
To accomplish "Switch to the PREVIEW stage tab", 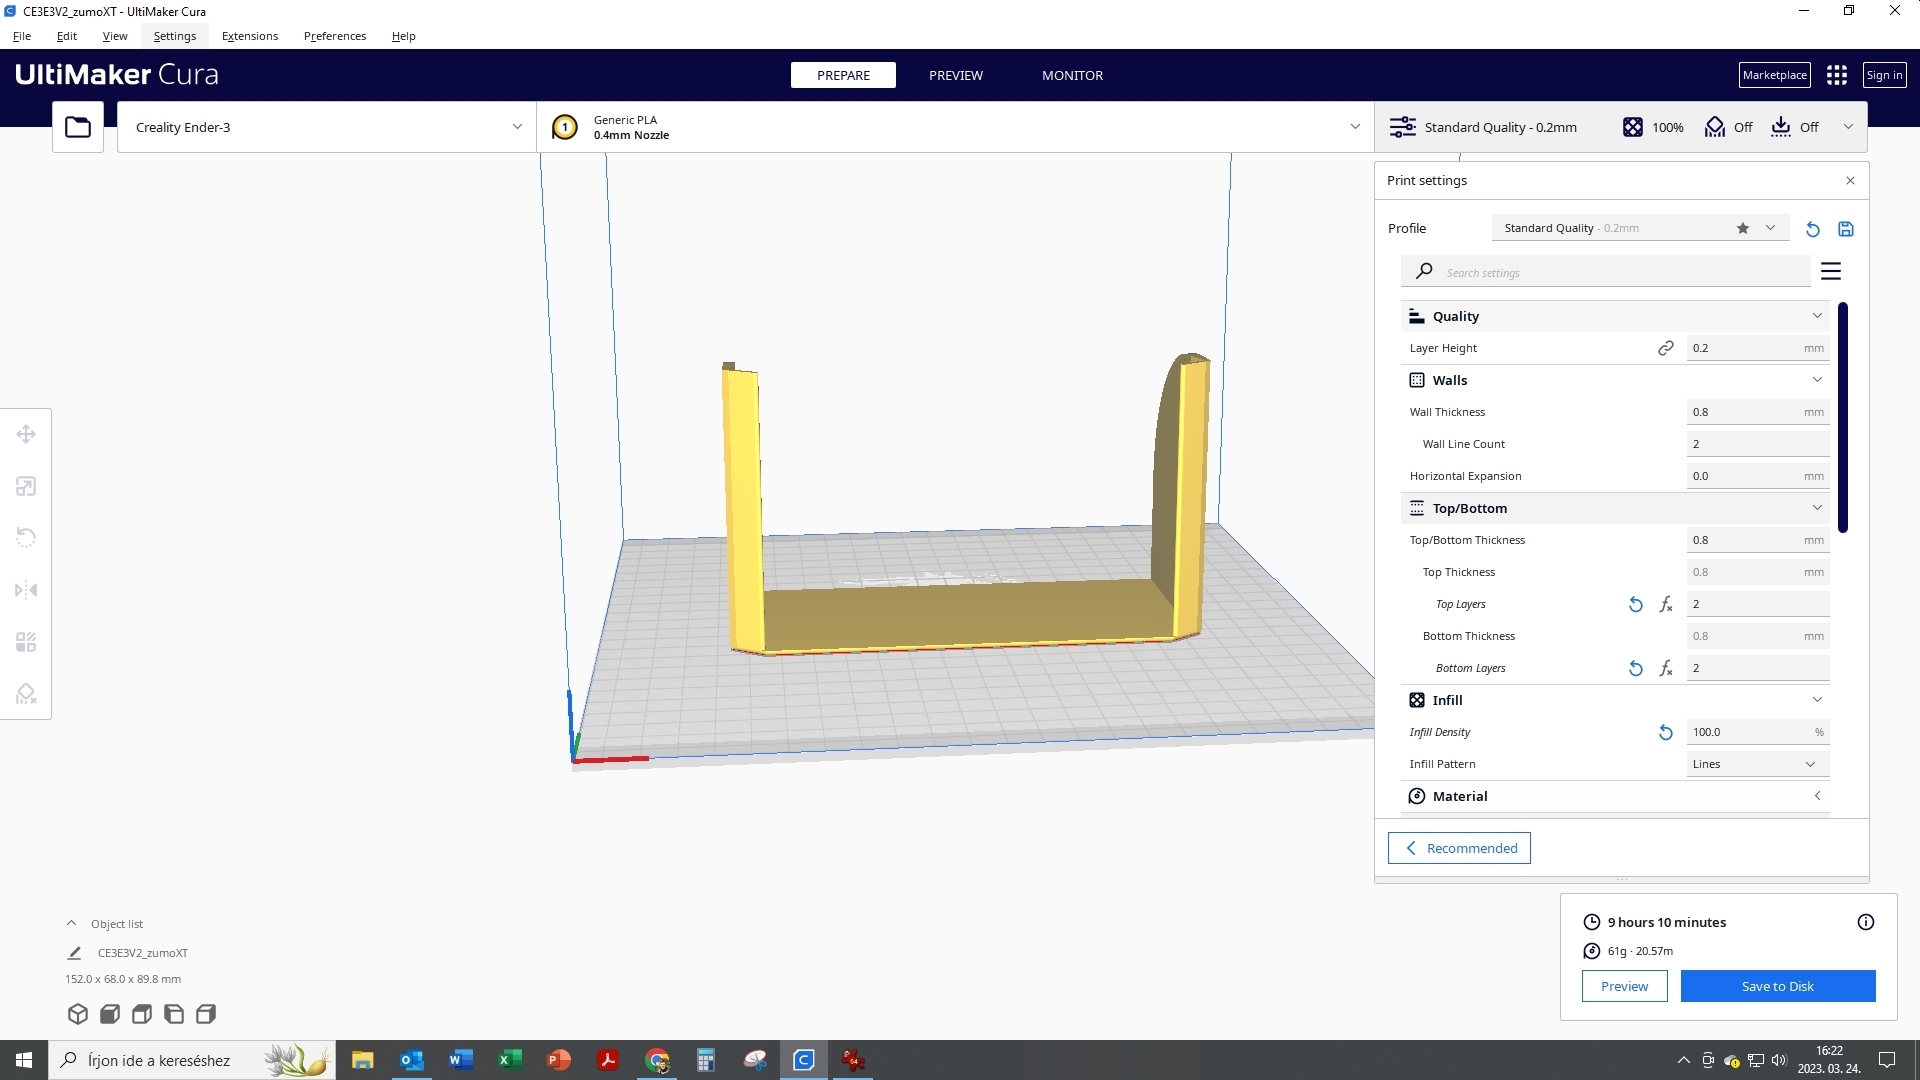I will 956,75.
